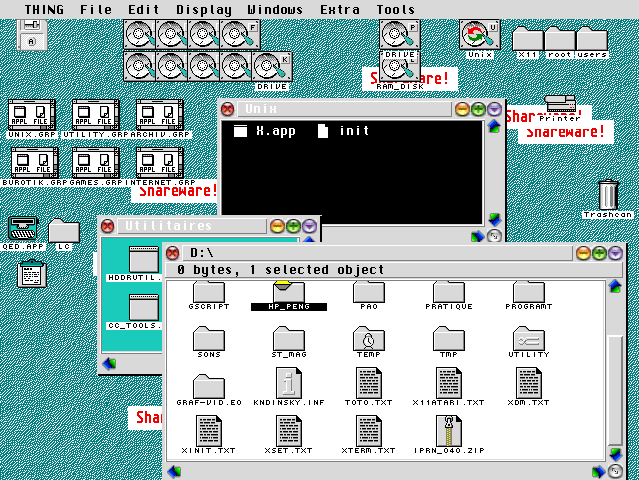639x480 pixels.
Task: Open the Display menu
Action: tap(204, 9)
